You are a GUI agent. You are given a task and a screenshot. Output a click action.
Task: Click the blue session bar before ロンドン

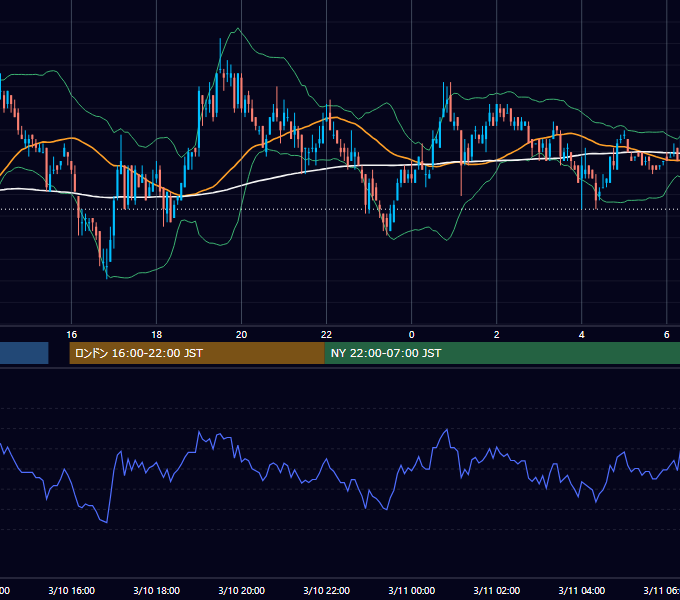pyautogui.click(x=24, y=353)
